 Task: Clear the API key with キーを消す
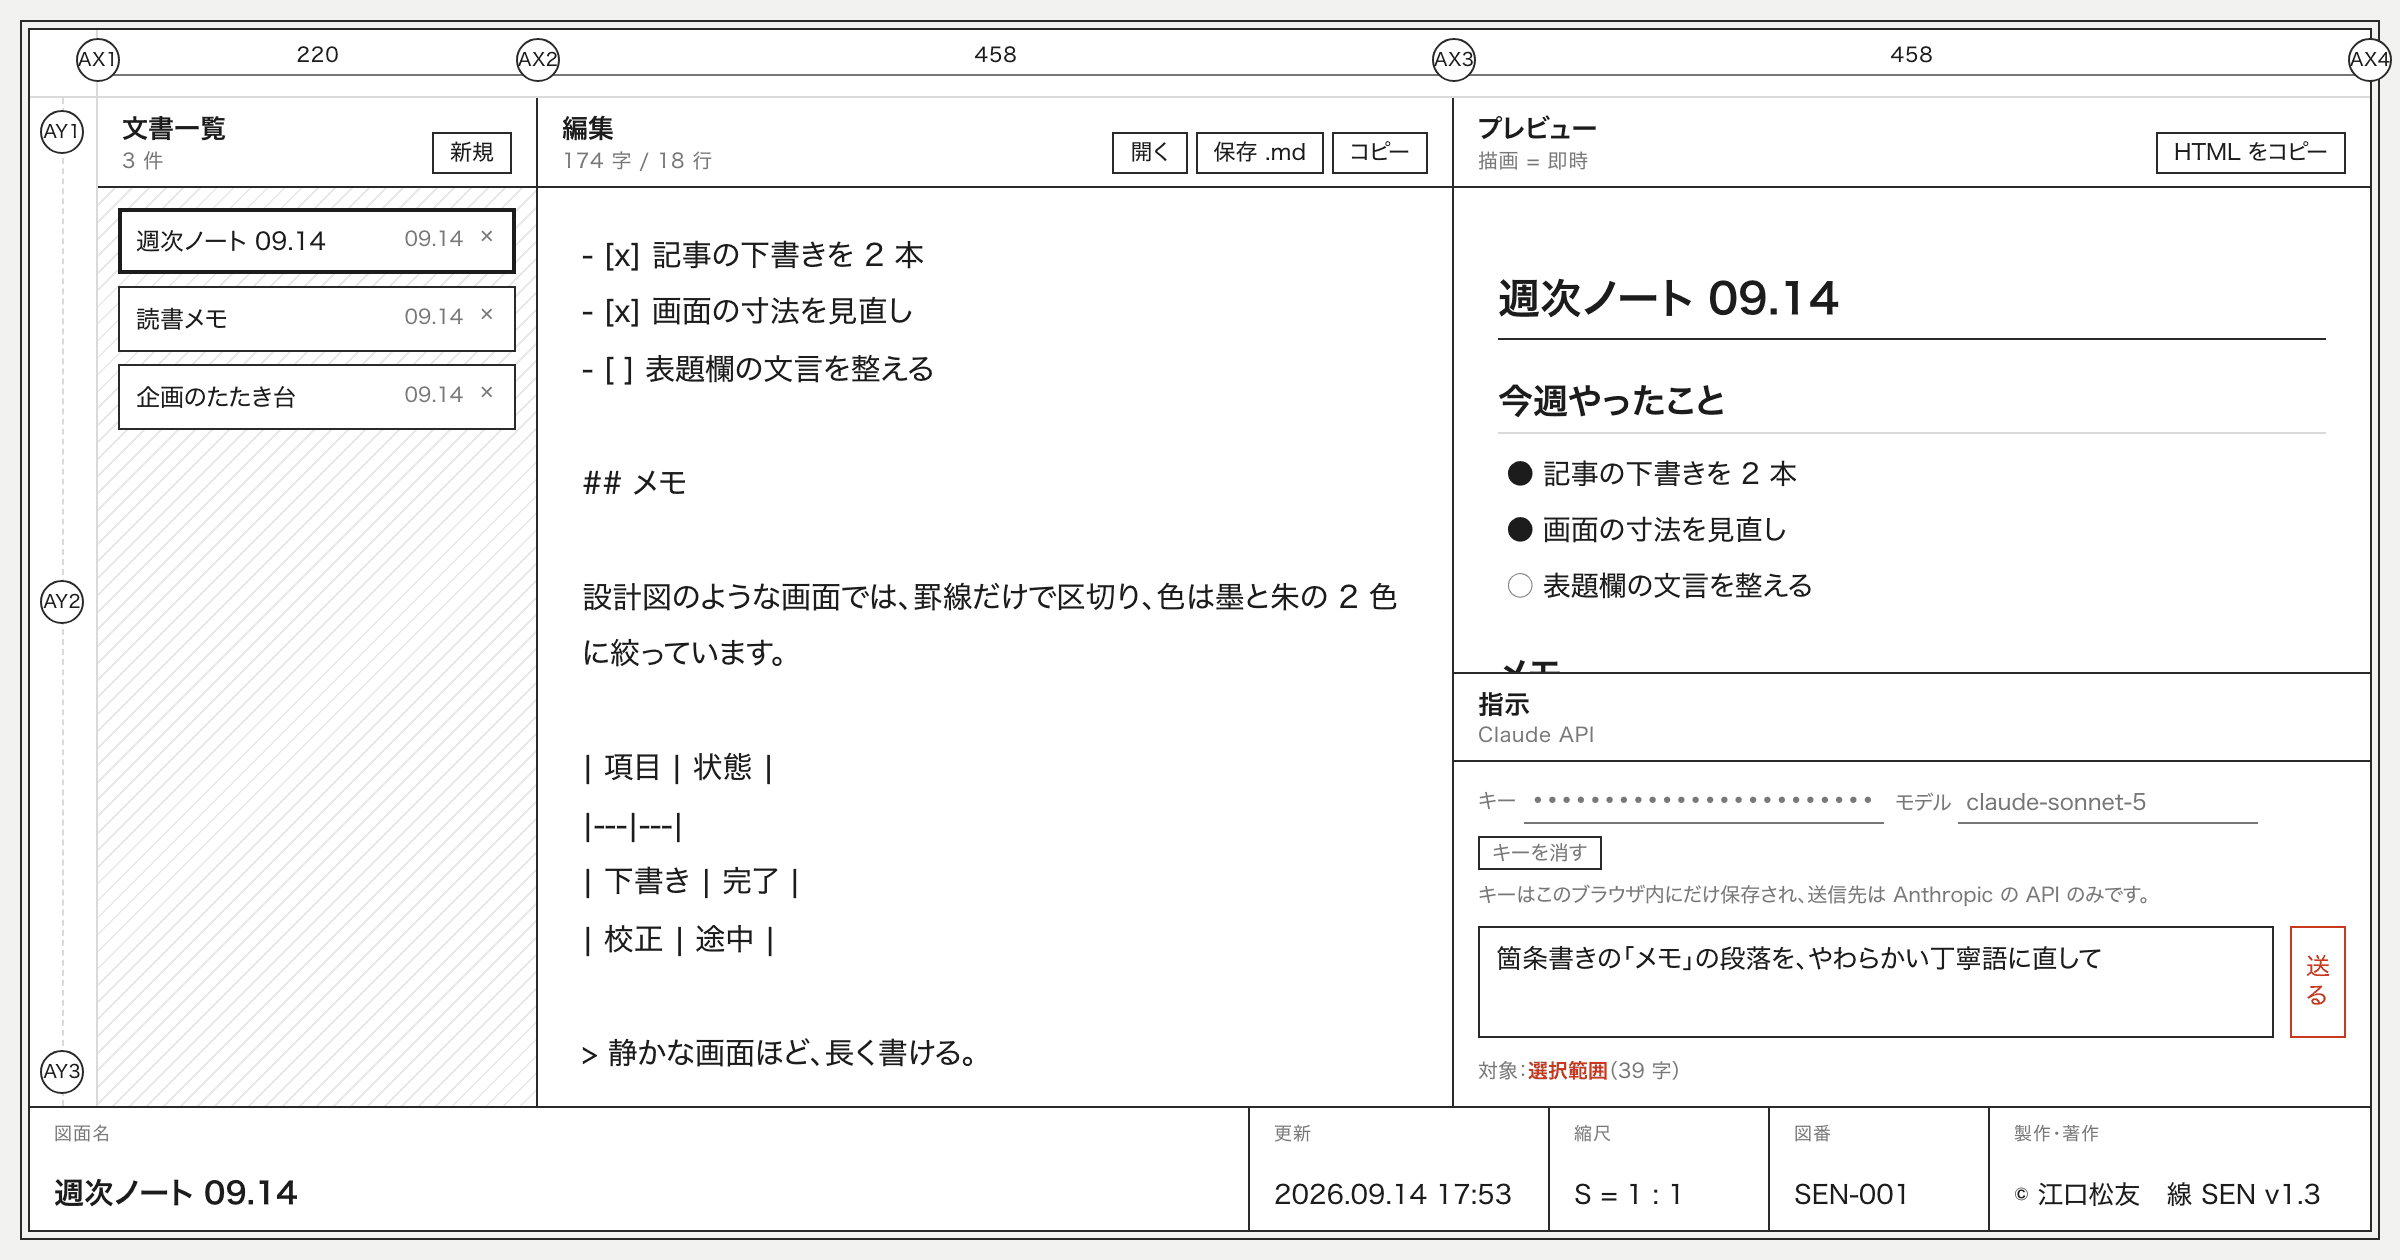point(1540,853)
